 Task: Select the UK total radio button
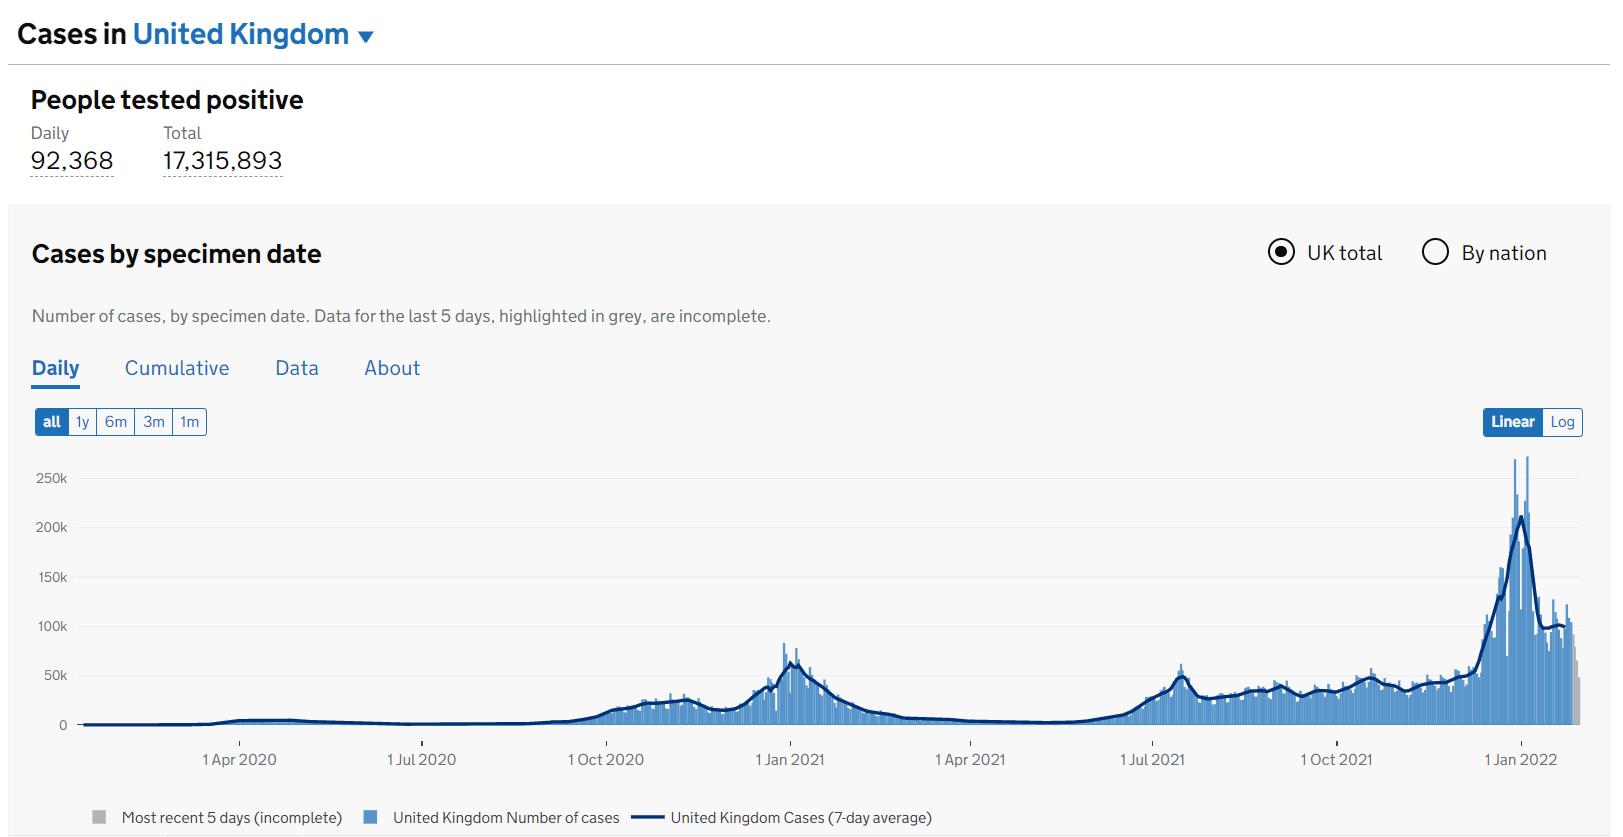tap(1281, 253)
